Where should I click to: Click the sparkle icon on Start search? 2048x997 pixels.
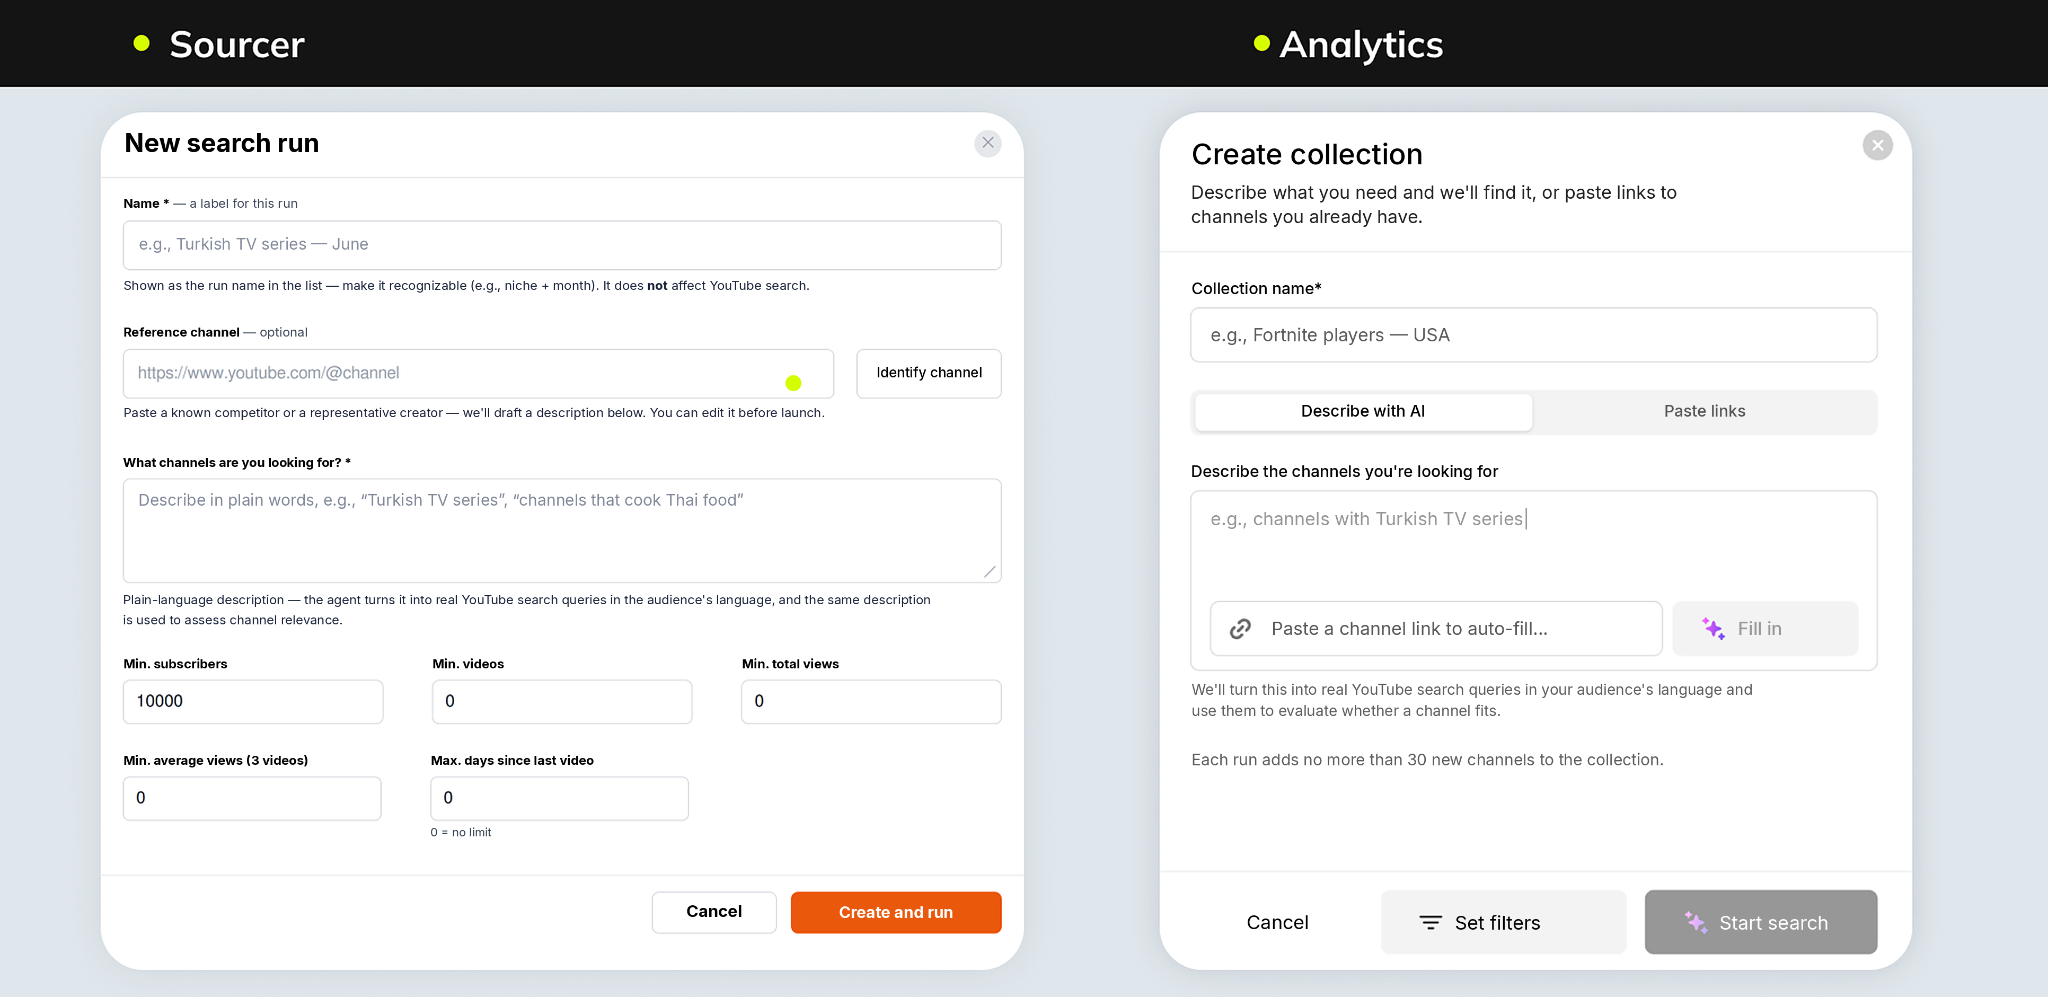click(1695, 923)
